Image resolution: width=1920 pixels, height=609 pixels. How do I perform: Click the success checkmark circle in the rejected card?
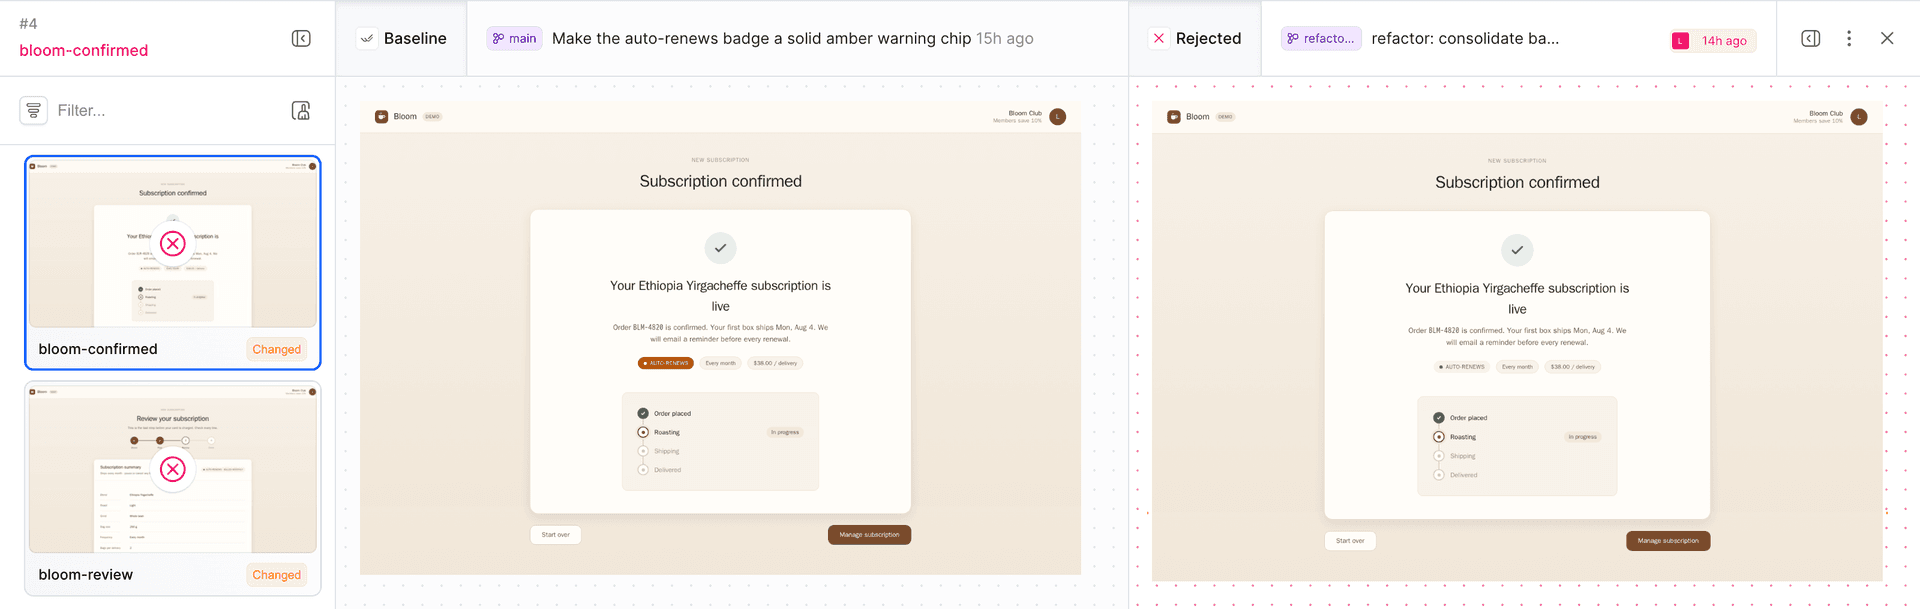coord(1517,250)
